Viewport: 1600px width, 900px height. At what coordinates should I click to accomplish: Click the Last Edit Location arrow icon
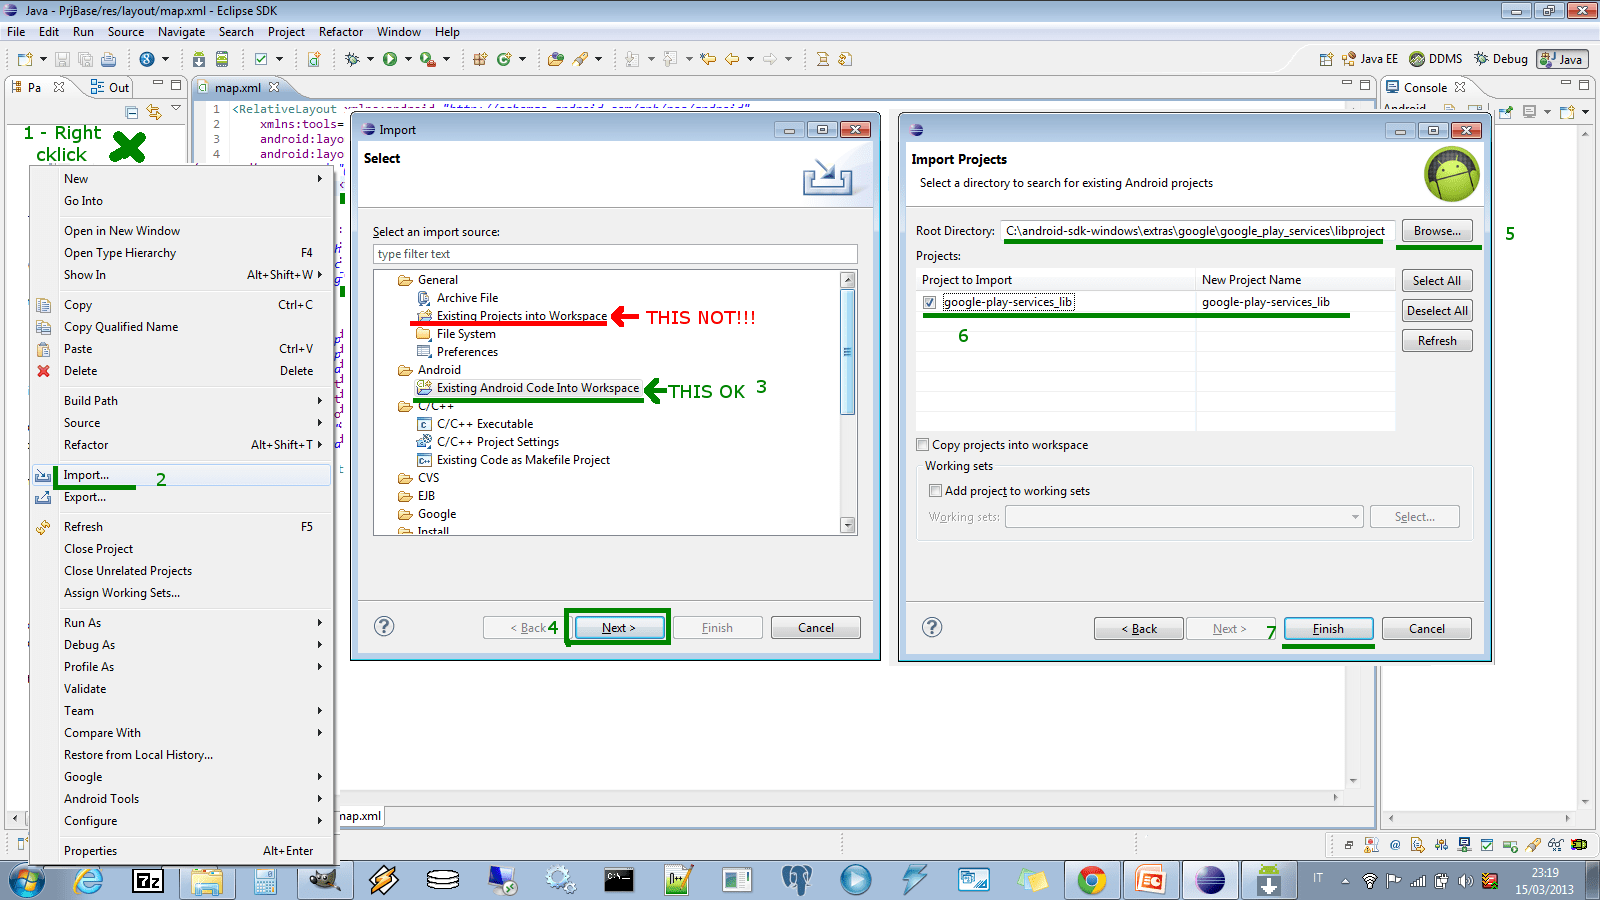[708, 59]
